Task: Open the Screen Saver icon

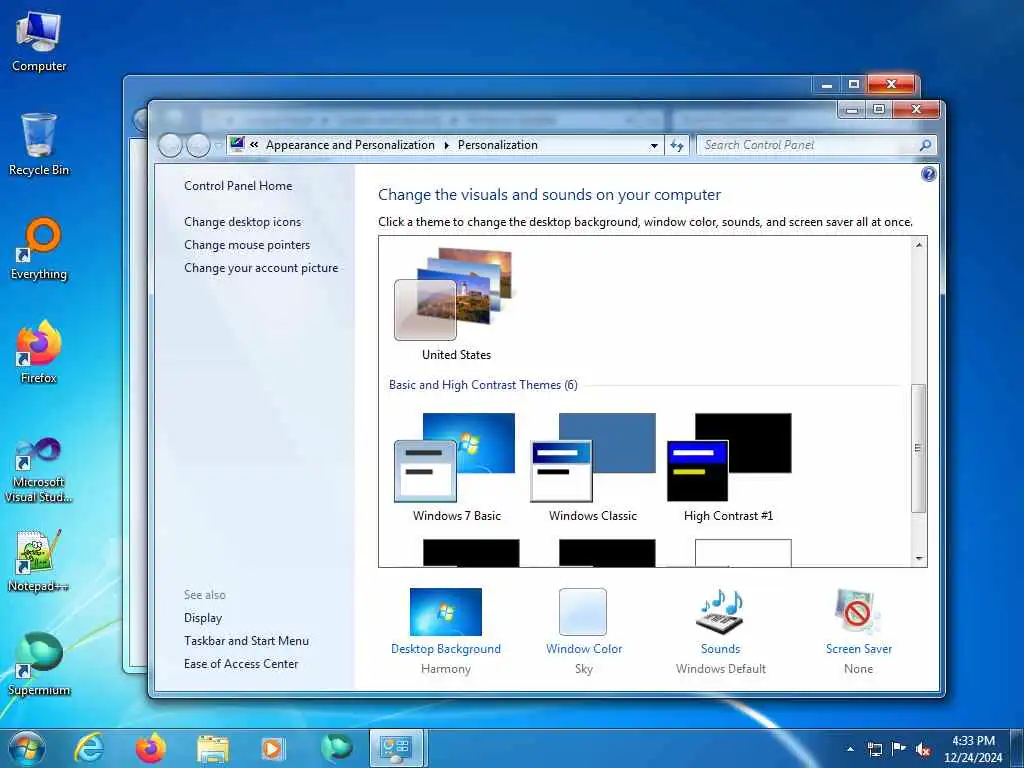Action: [x=857, y=611]
